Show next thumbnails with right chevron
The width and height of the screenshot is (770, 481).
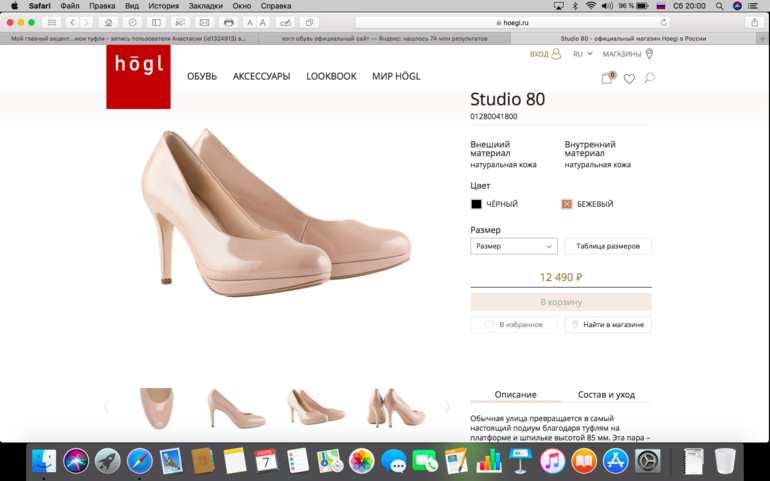pyautogui.click(x=447, y=407)
